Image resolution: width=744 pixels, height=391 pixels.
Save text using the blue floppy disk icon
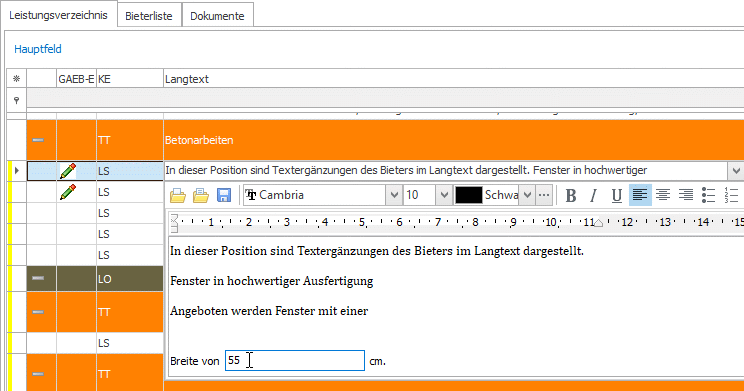pyautogui.click(x=224, y=195)
